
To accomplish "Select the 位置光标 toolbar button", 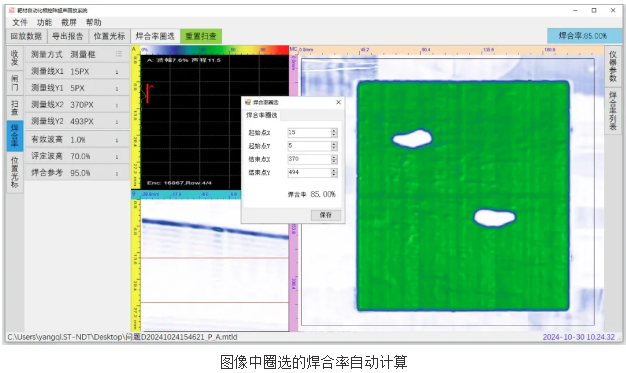I will (109, 36).
